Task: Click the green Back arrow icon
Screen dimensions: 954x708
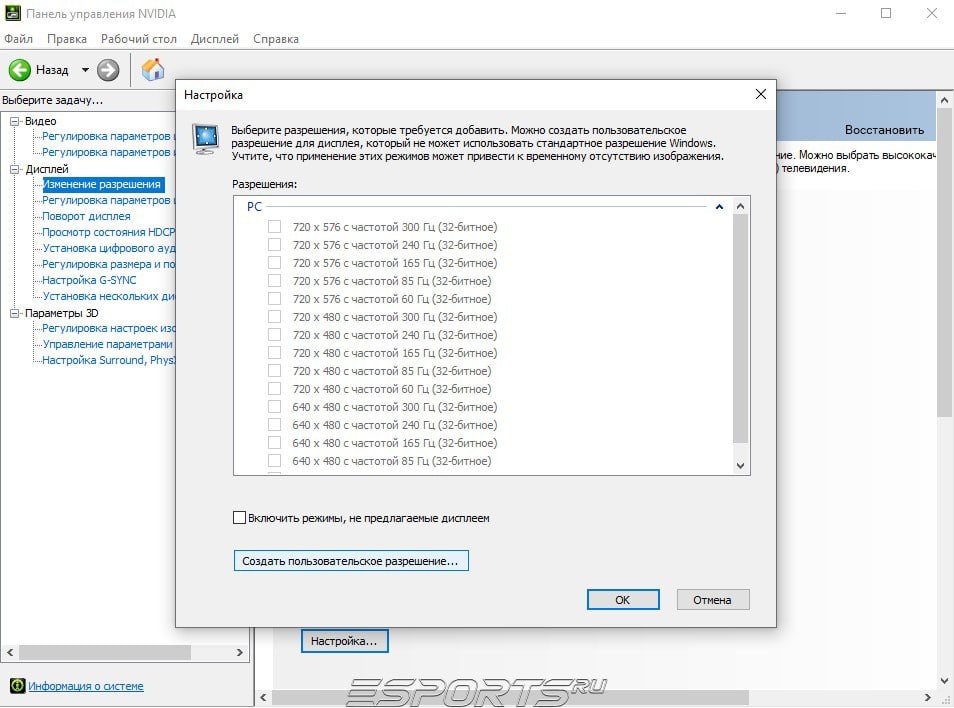Action: 19,70
